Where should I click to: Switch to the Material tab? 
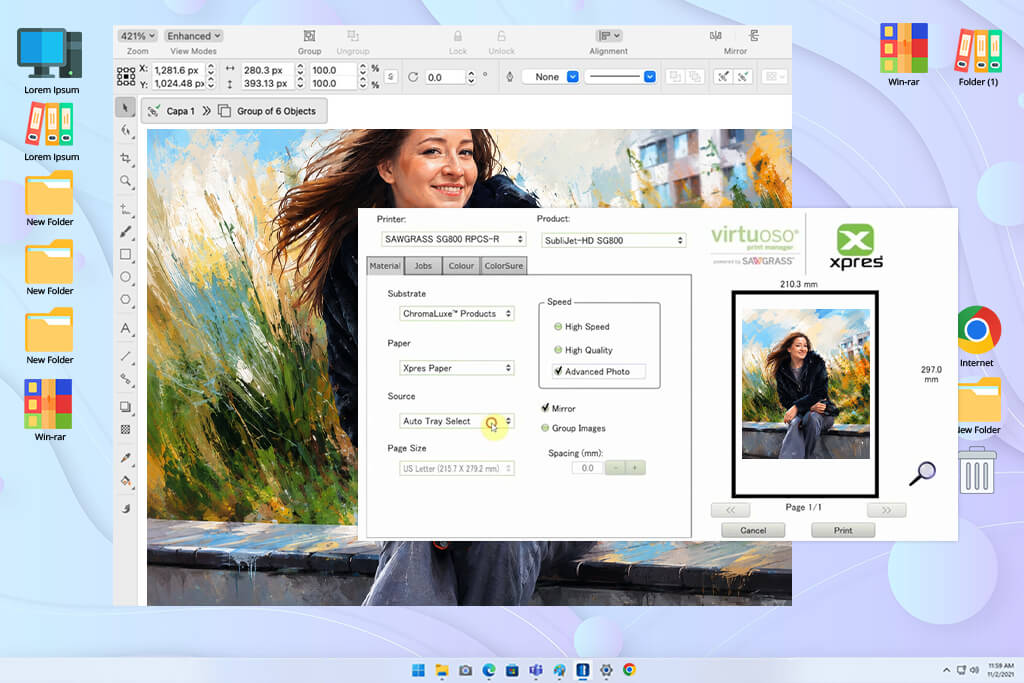pos(385,266)
